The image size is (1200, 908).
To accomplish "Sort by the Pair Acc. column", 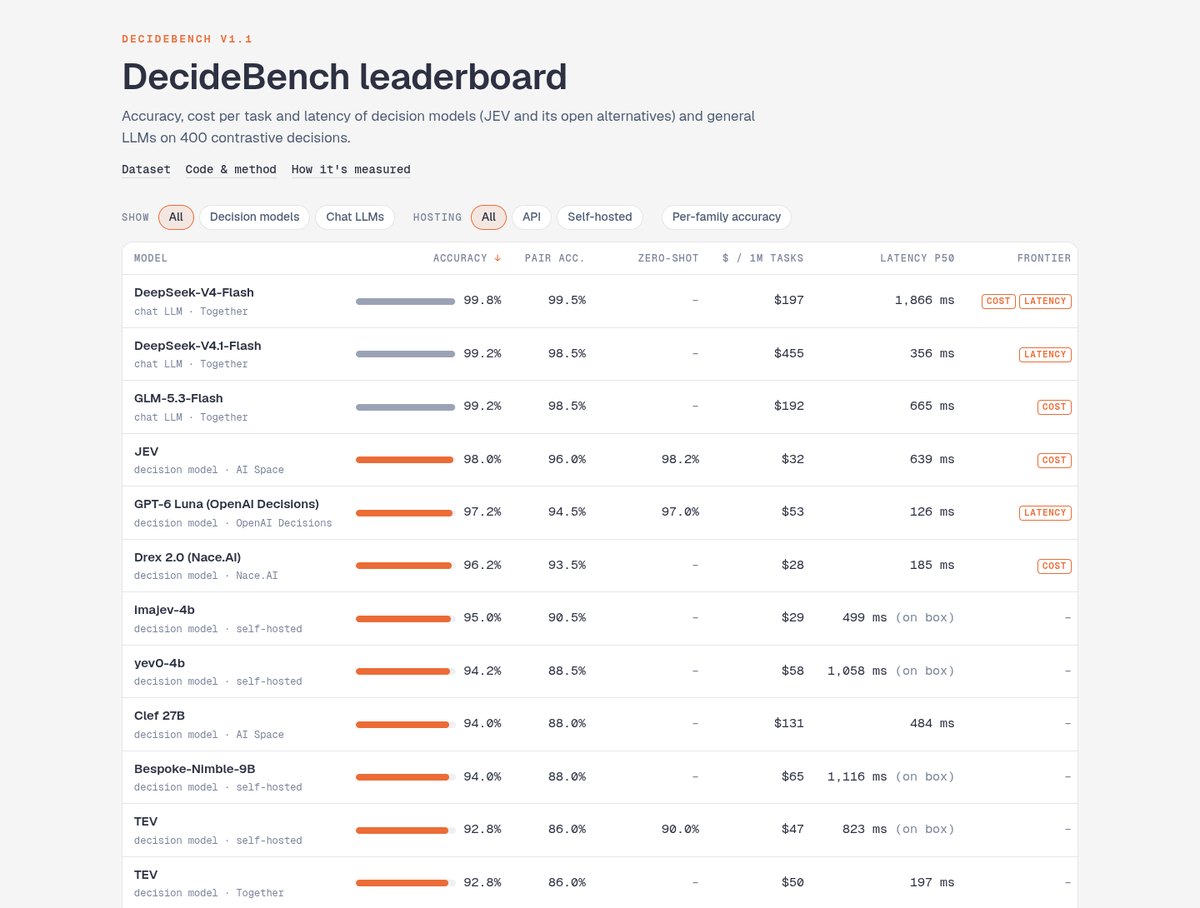I will (555, 259).
